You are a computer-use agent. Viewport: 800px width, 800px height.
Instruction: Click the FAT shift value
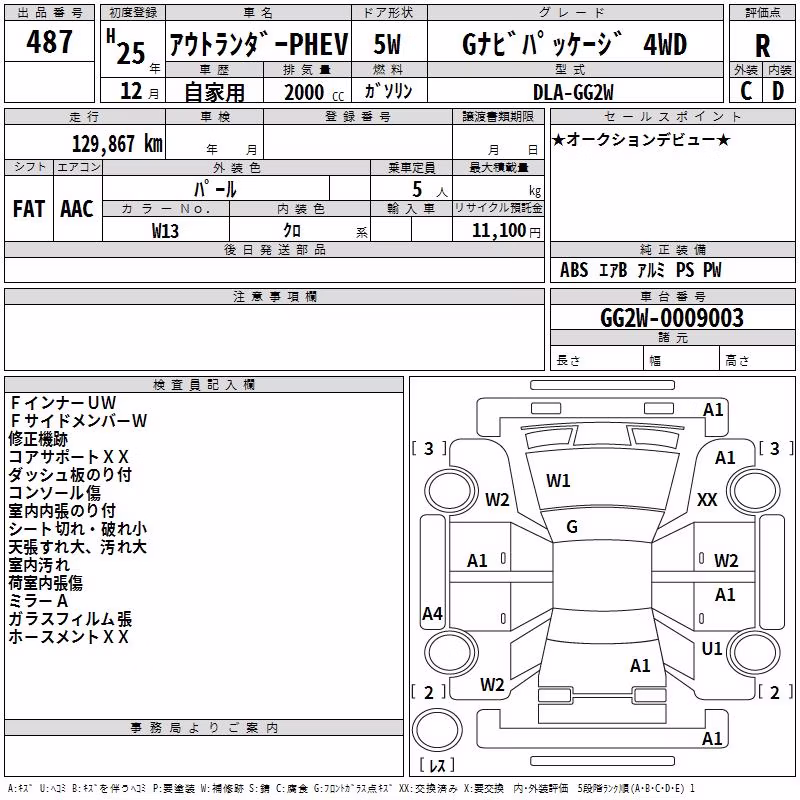29,209
